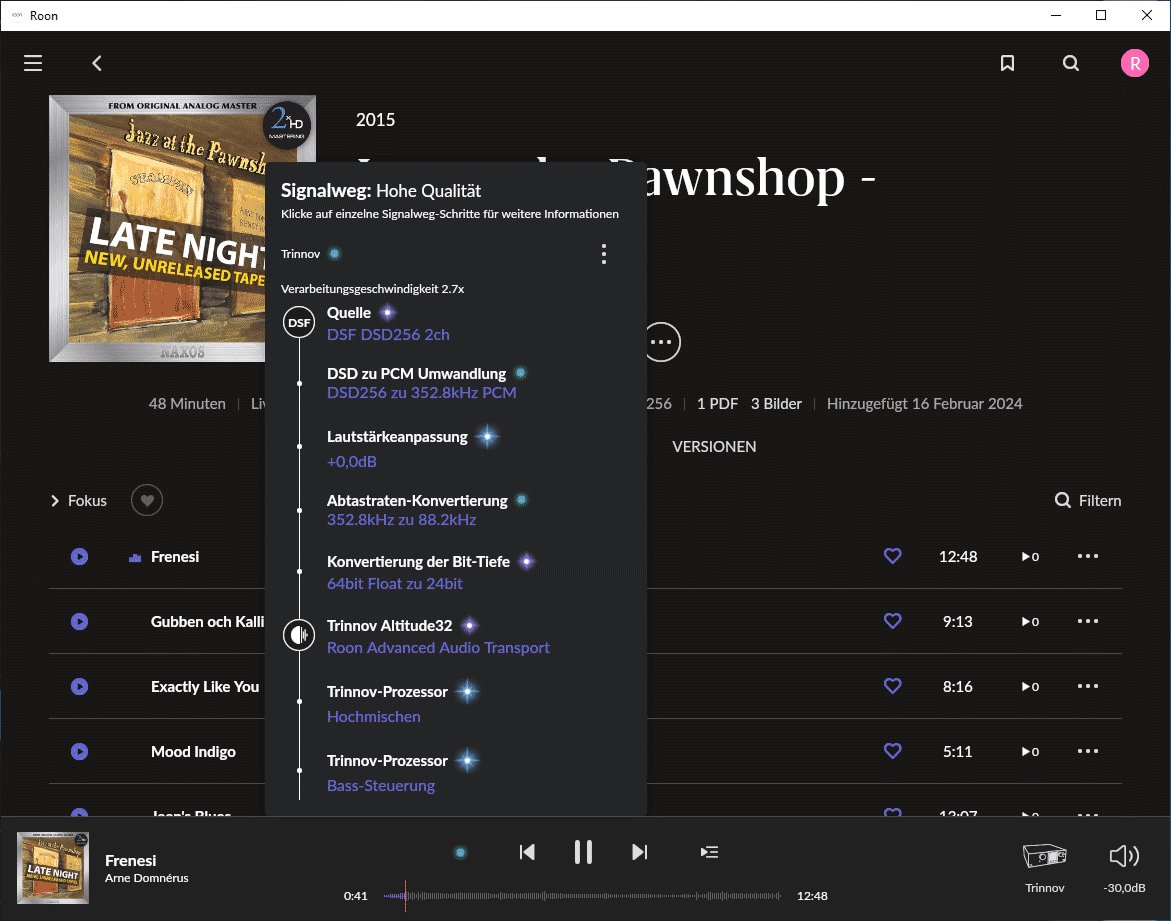Expand the Fokus section
1171x921 pixels.
pos(78,500)
